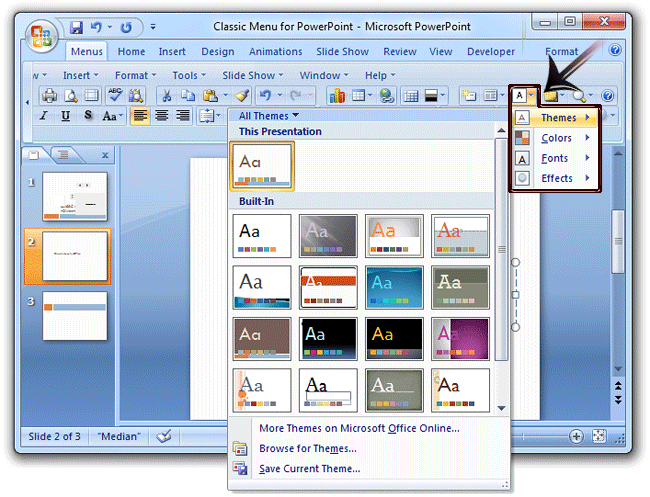The height and width of the screenshot is (497, 650).
Task: Click the Office orb button
Action: click(41, 36)
